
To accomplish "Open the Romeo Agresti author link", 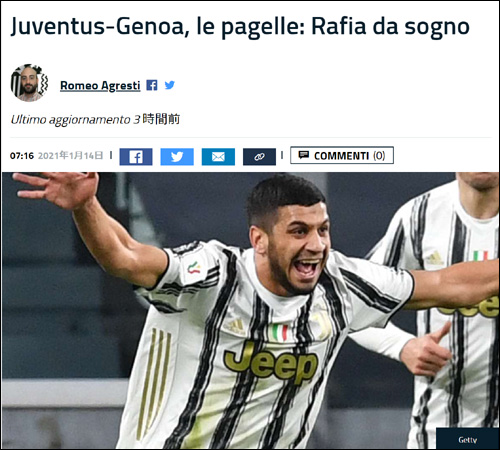I will (100, 86).
